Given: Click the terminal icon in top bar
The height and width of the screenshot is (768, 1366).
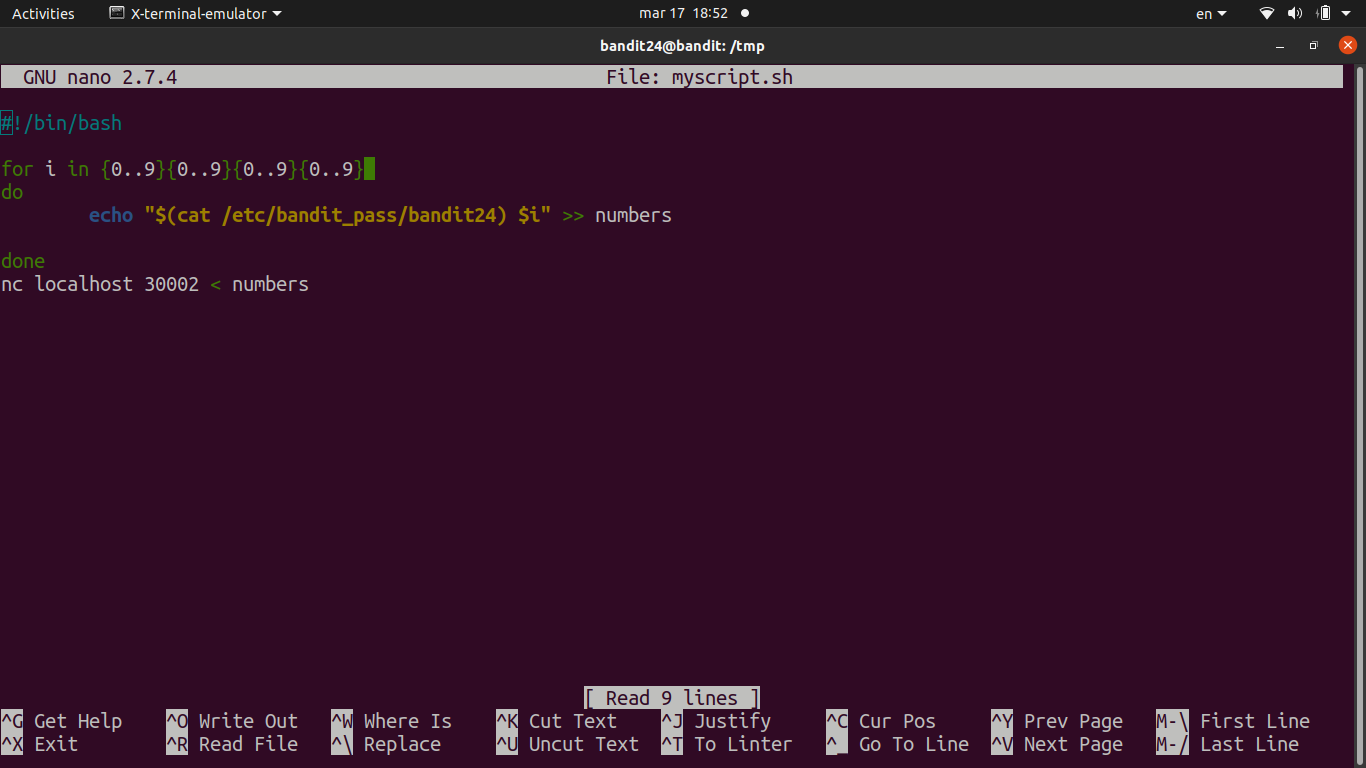Looking at the screenshot, I should (x=116, y=14).
